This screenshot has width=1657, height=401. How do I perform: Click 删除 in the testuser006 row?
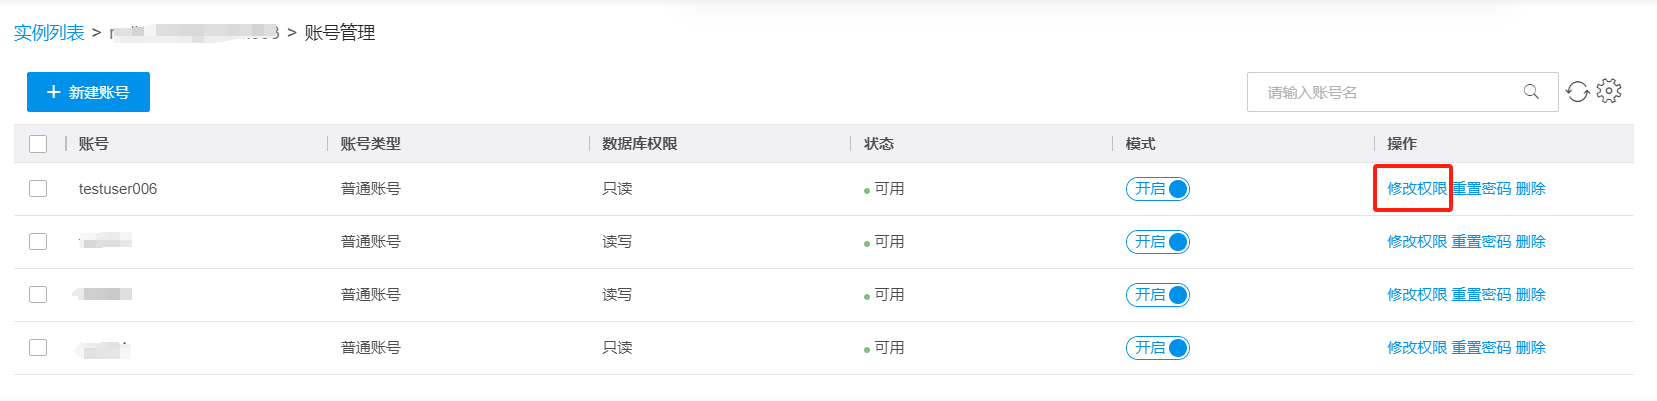coord(1530,189)
